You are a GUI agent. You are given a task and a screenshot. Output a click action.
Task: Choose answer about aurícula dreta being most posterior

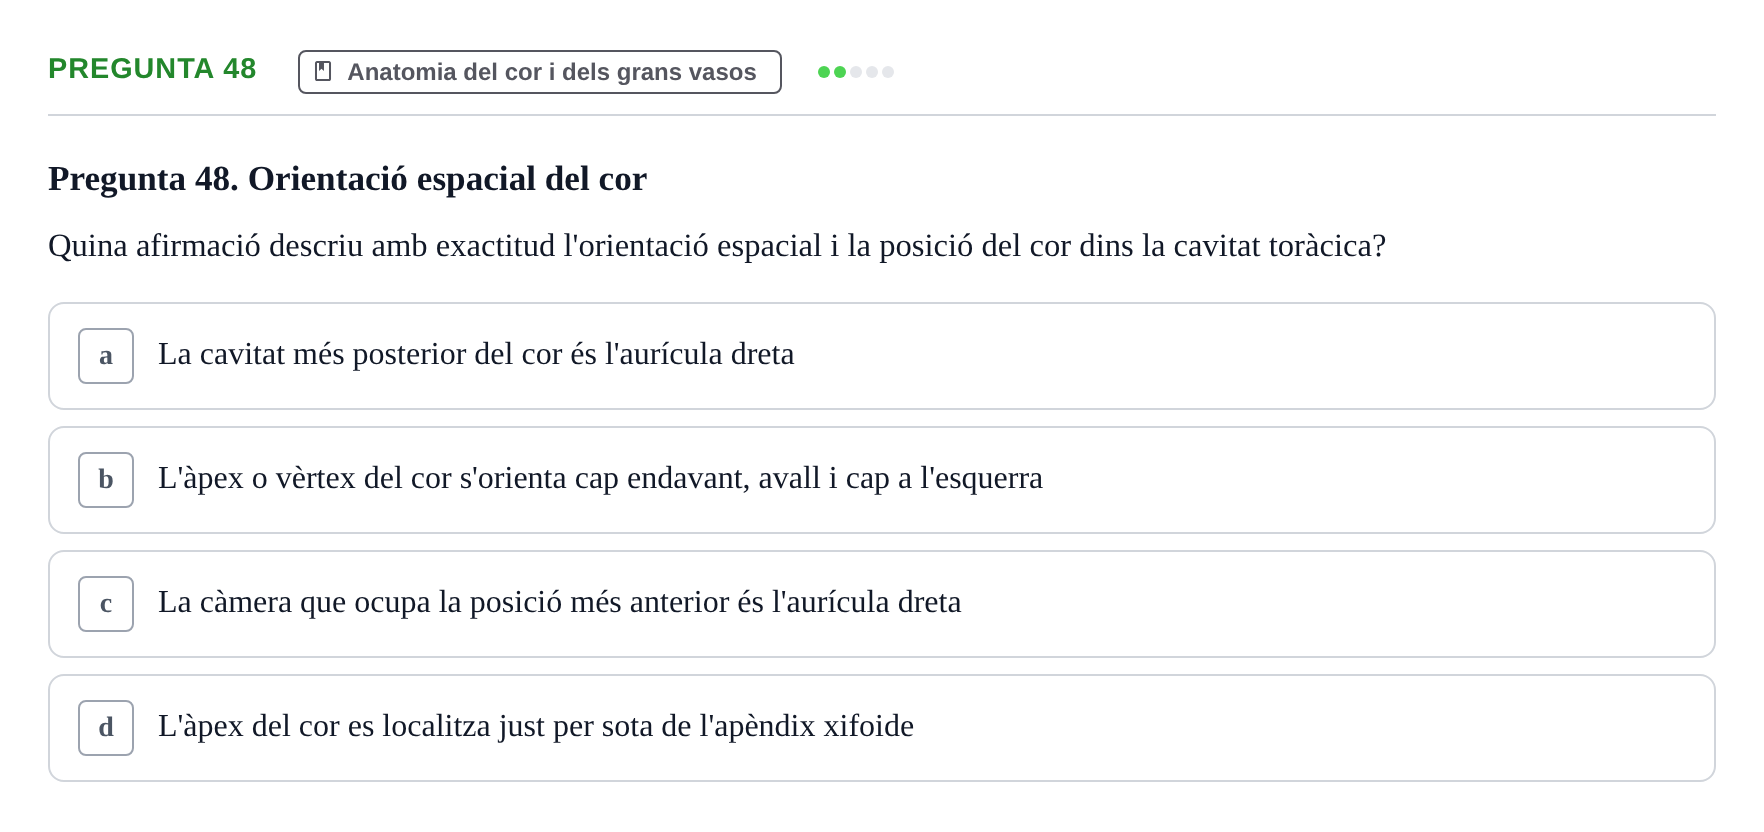[x=882, y=356]
